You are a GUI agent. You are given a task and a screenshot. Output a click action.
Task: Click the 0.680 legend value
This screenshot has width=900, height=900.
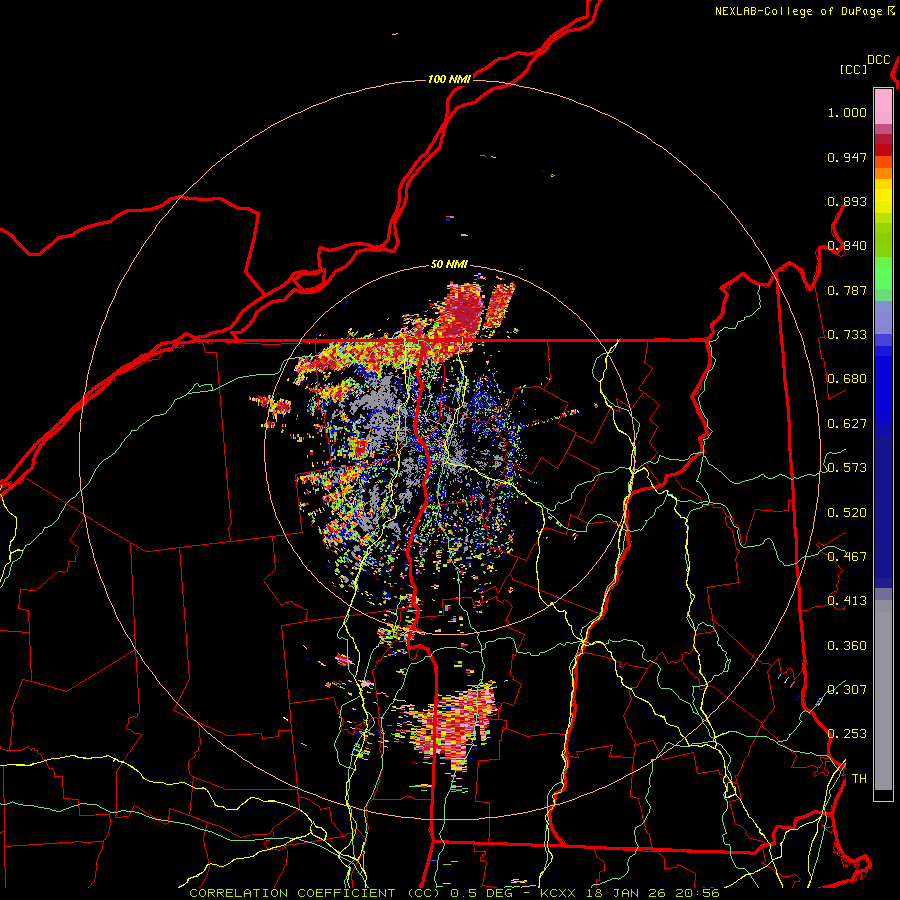click(x=847, y=379)
